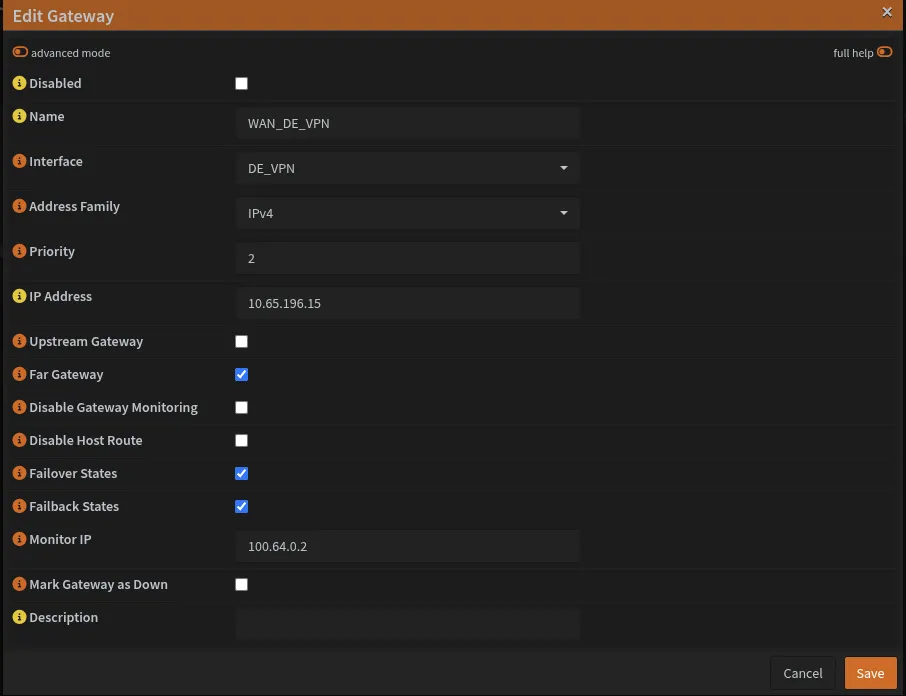Click the Far Gateway info icon
The width and height of the screenshot is (906, 696).
[x=19, y=374]
